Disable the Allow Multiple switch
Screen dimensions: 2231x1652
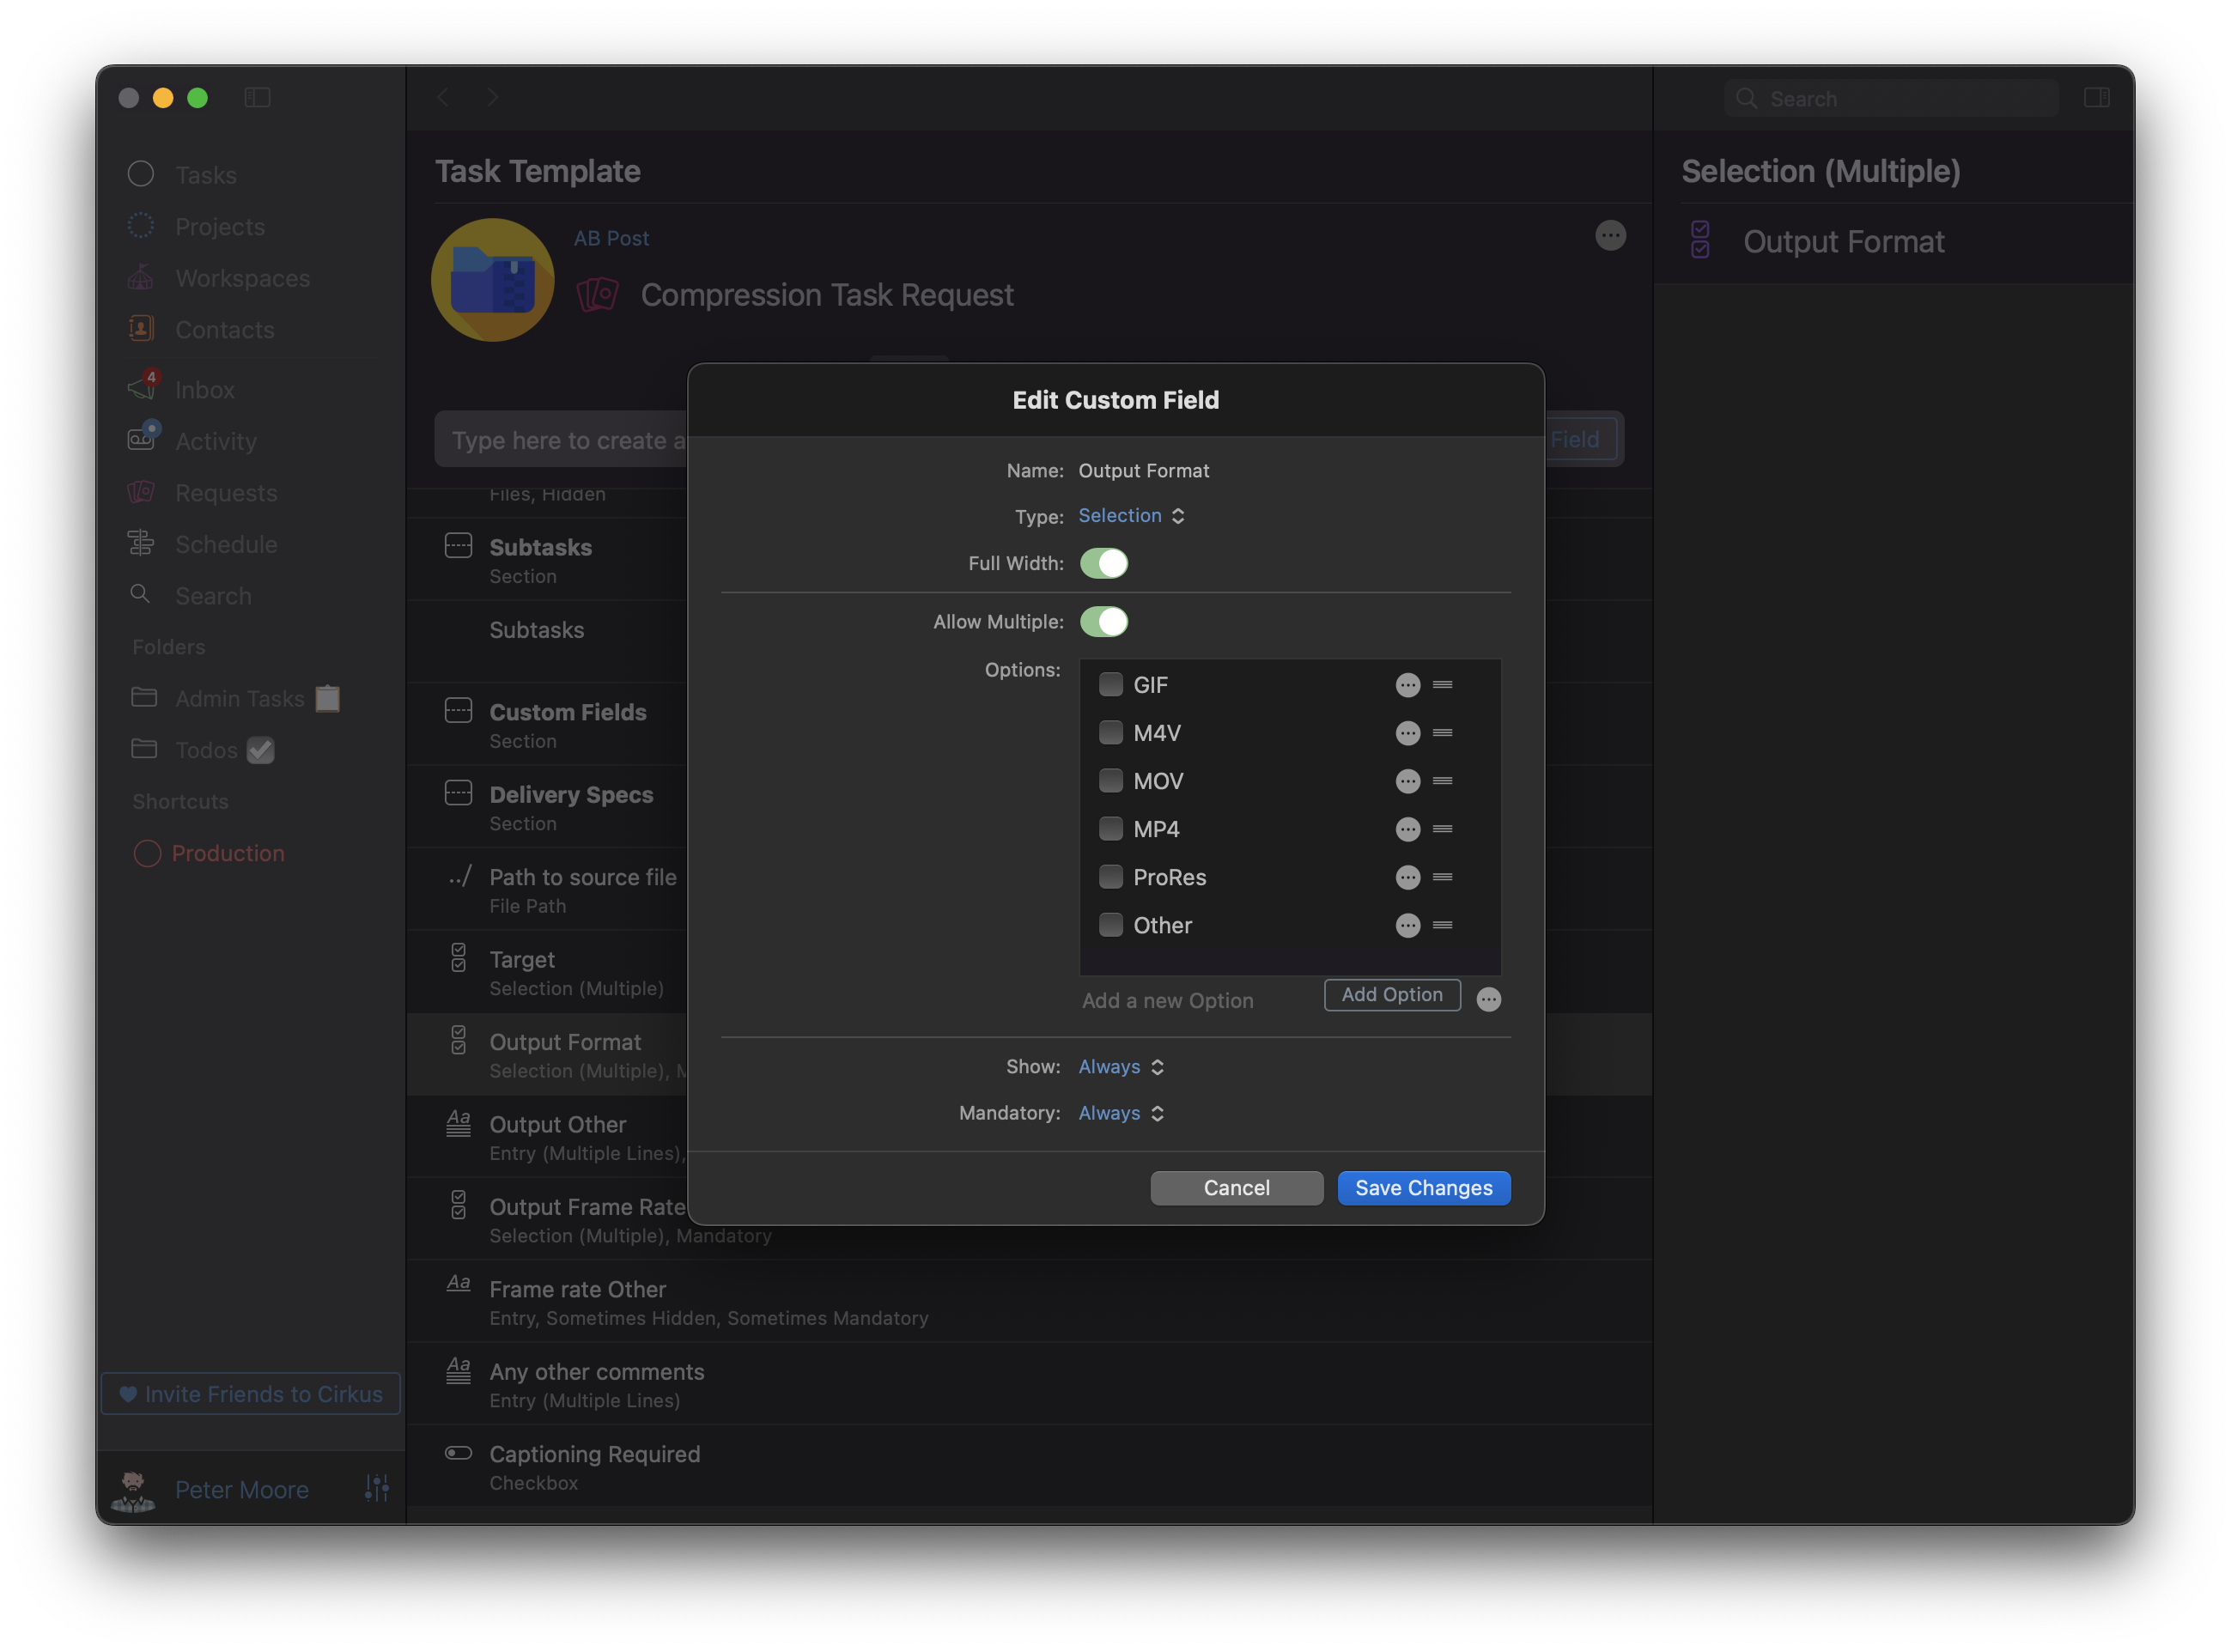point(1103,622)
